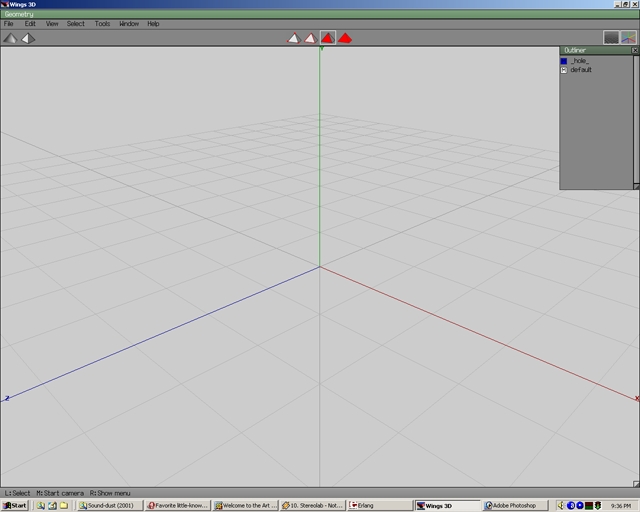Open the View menu
Viewport: 640px width, 512px height.
click(x=52, y=24)
